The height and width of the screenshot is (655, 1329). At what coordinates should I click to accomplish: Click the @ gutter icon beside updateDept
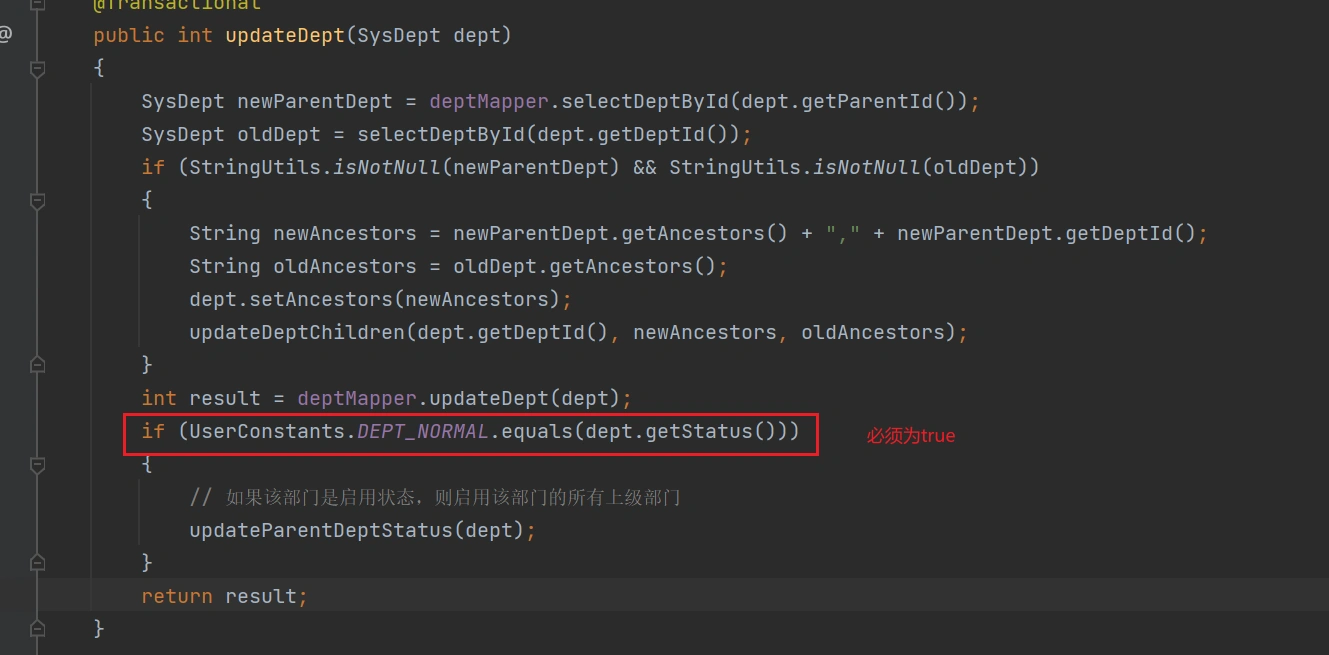pyautogui.click(x=6, y=35)
